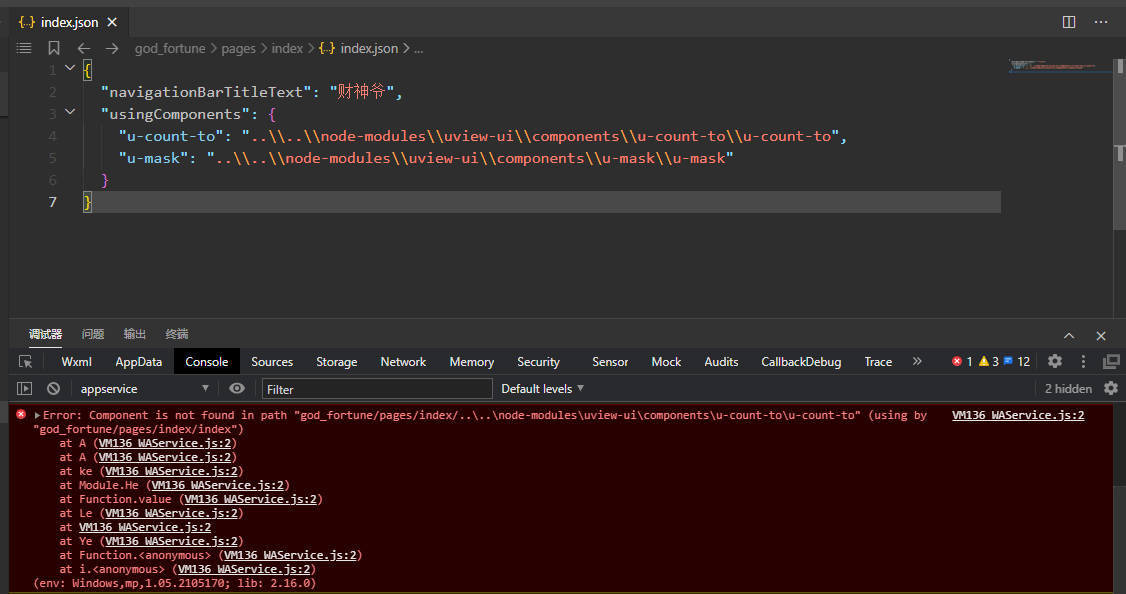Switch to the Network tab
Image resolution: width=1126 pixels, height=594 pixels.
[403, 362]
